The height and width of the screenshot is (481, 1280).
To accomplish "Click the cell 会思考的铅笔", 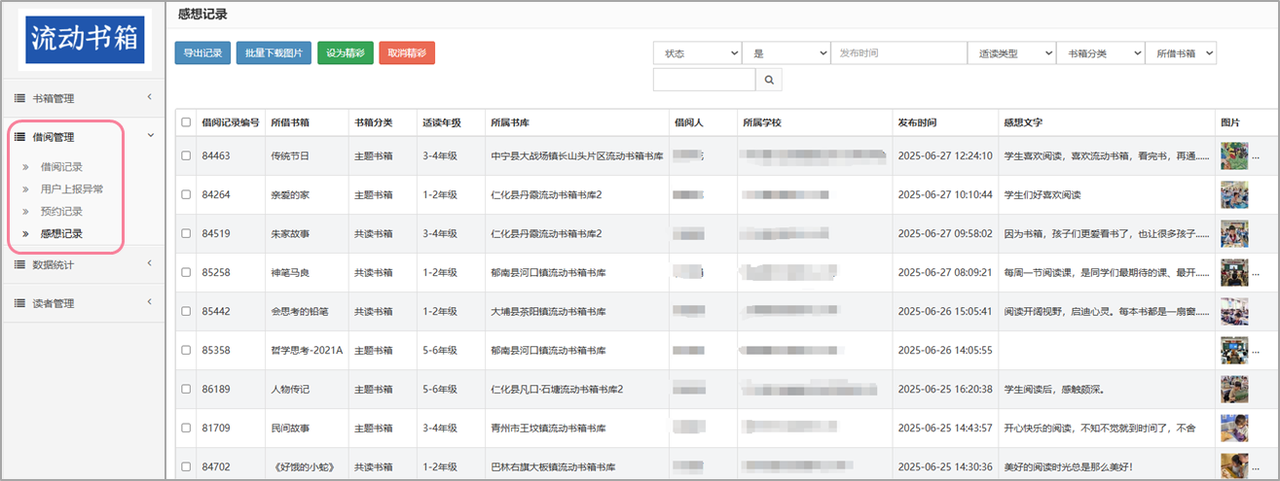I will coord(300,311).
